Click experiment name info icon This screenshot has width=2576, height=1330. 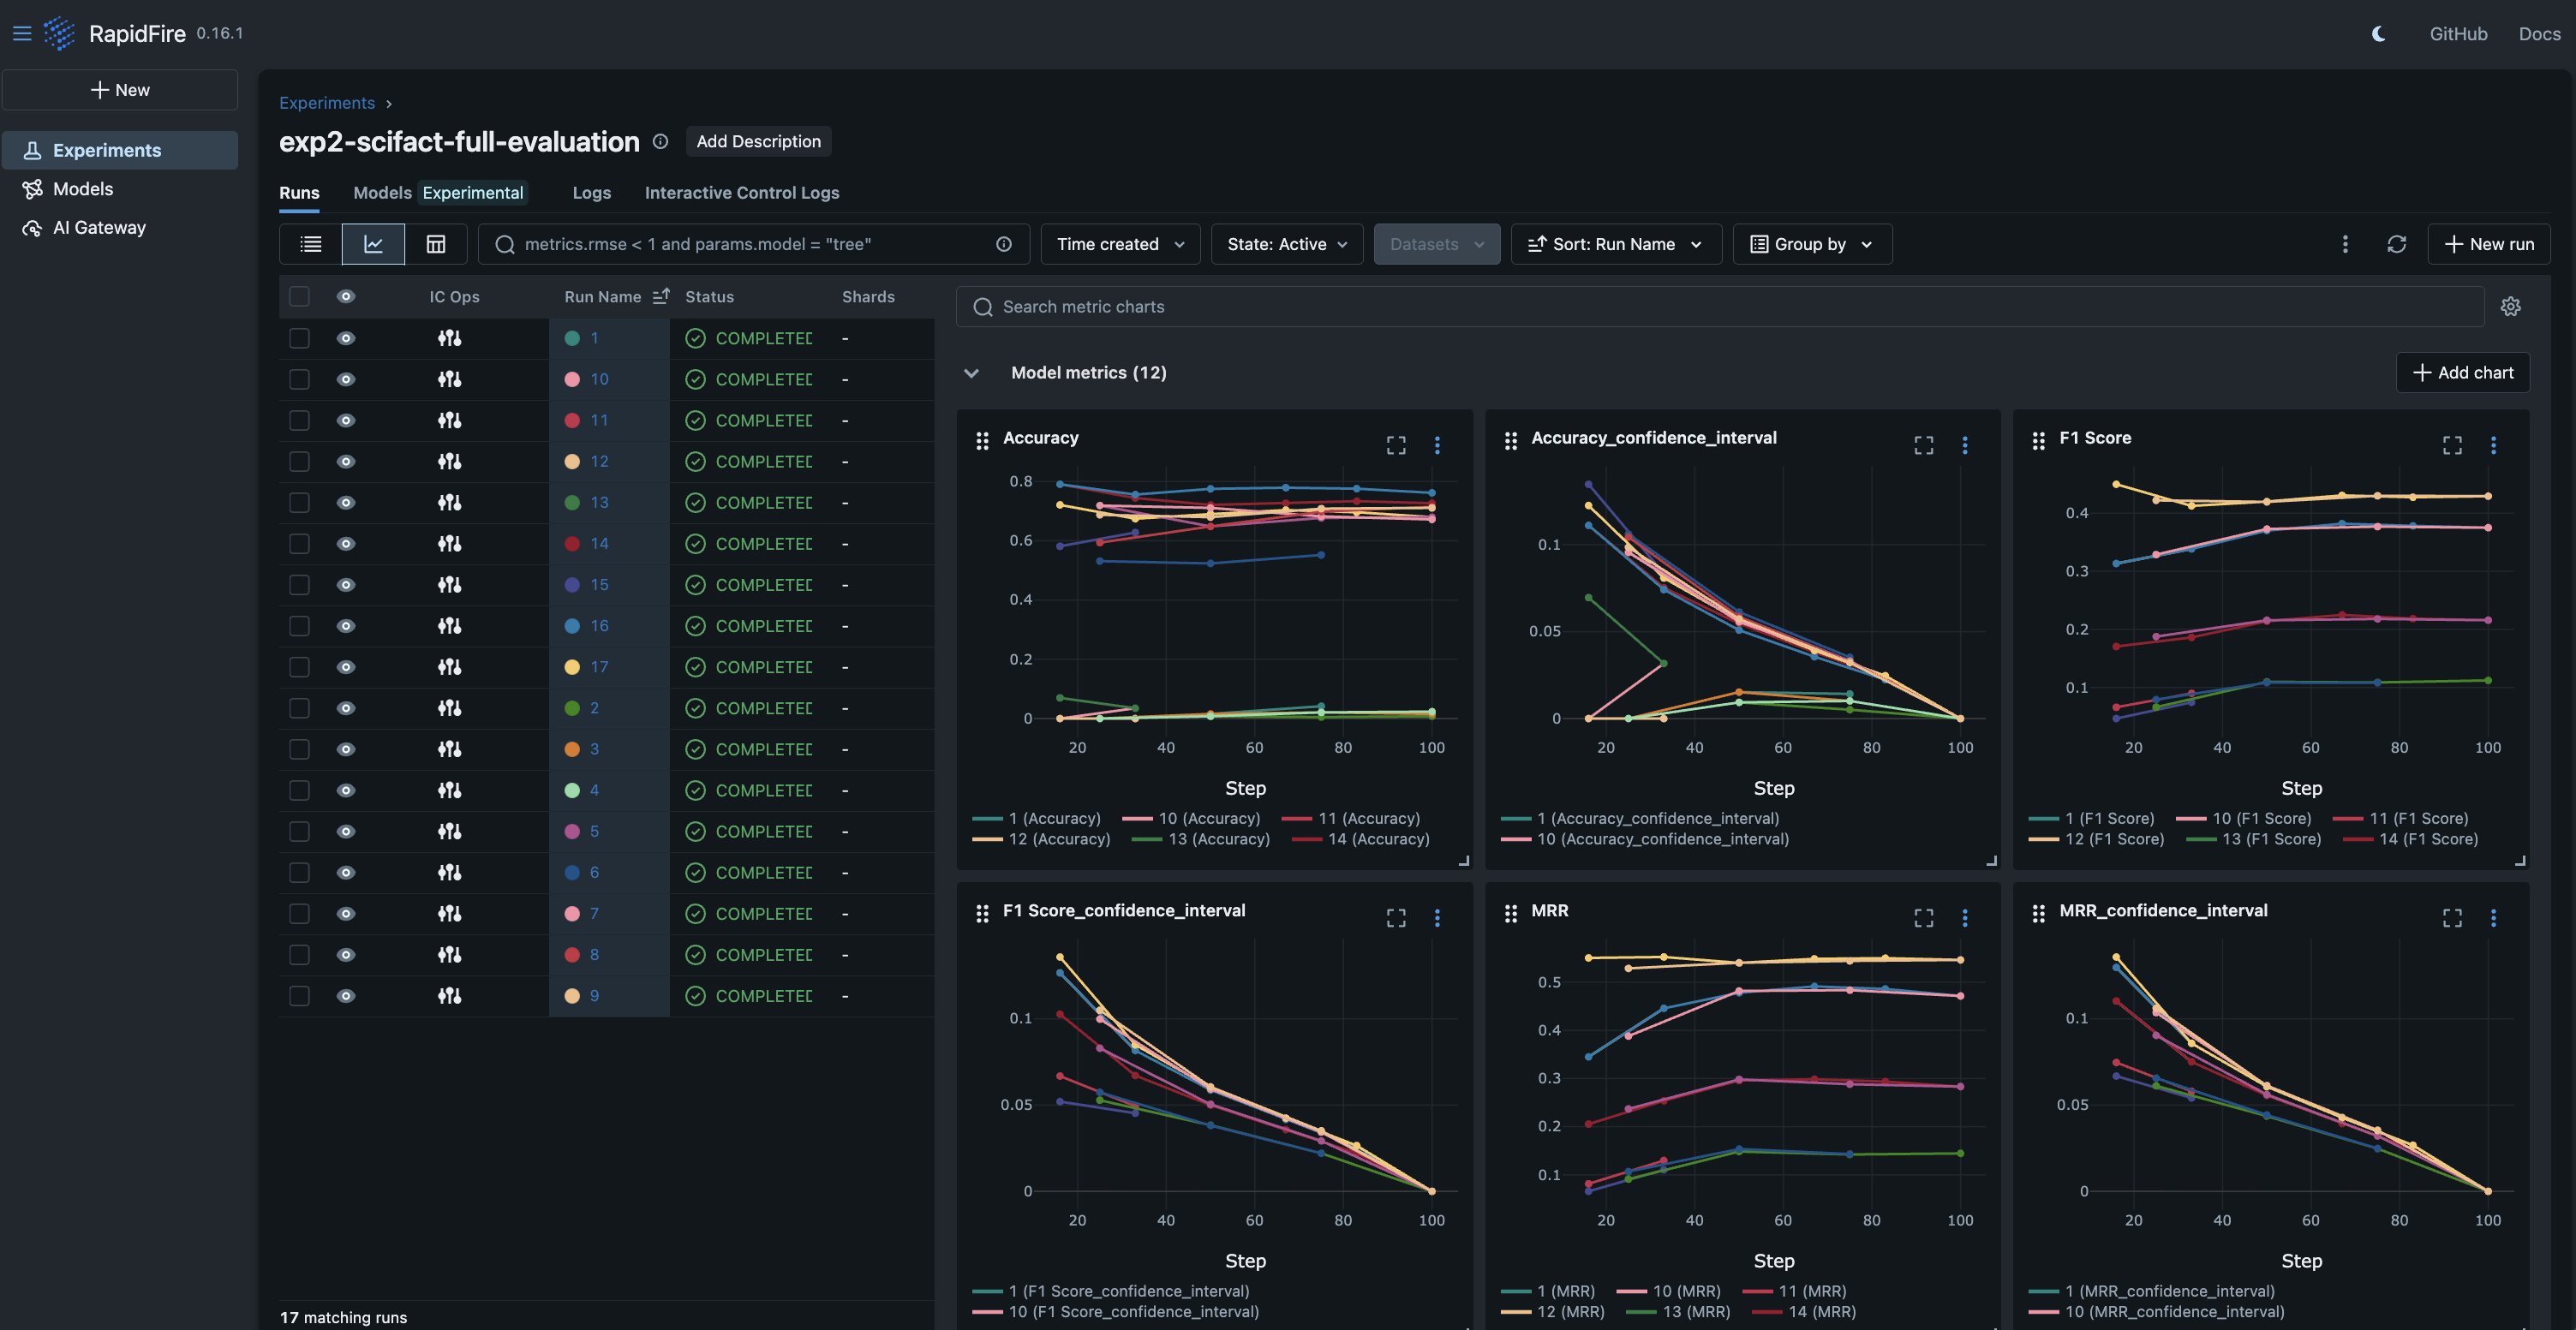660,141
